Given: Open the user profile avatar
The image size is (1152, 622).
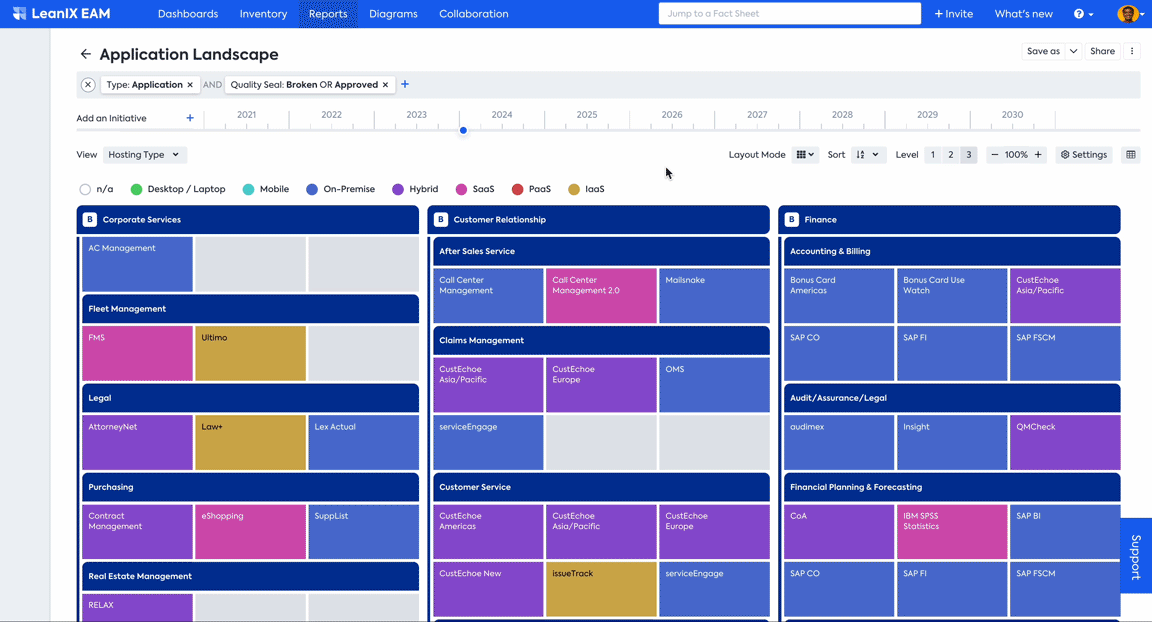Looking at the screenshot, I should (1128, 14).
